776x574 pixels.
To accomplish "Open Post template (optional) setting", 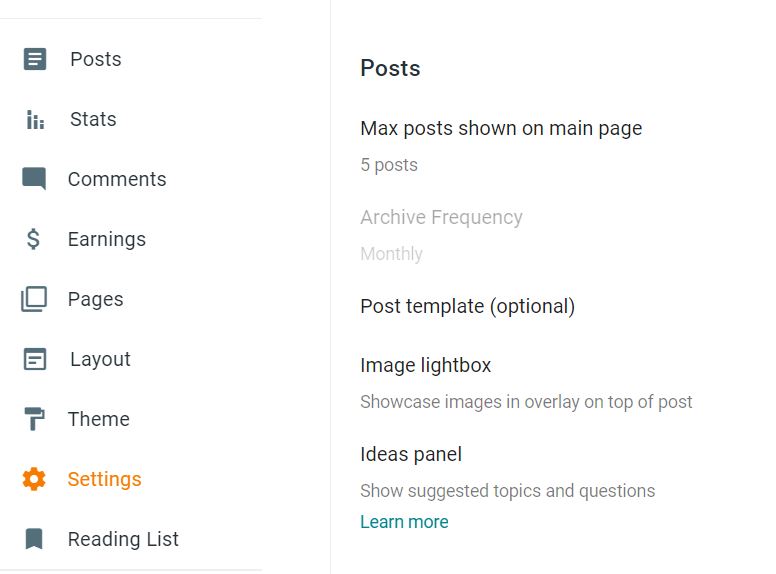I will [467, 307].
